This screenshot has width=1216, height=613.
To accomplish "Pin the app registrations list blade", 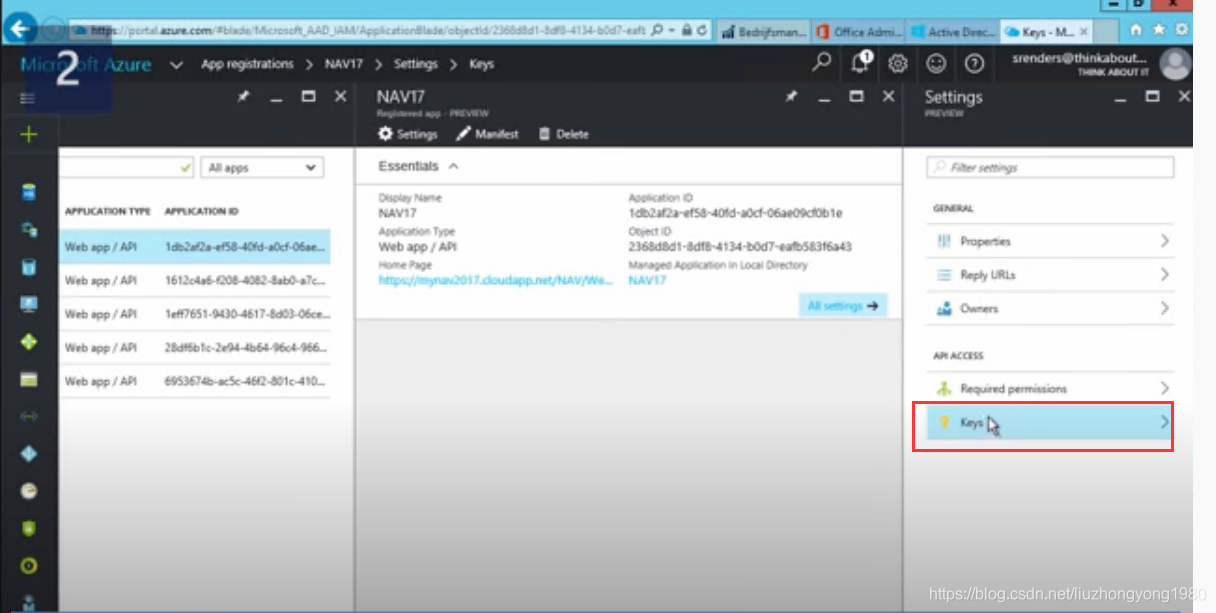I will pyautogui.click(x=243, y=97).
